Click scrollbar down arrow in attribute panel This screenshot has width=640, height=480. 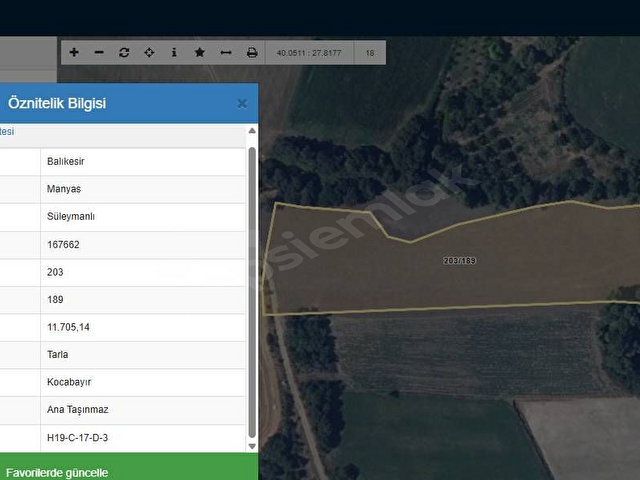tap(252, 446)
